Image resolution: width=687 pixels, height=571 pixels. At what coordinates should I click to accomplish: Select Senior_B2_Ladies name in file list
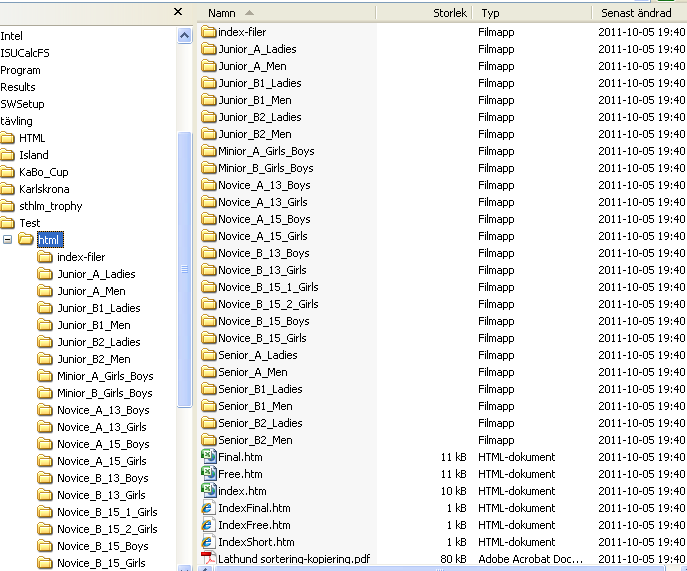[x=260, y=423]
